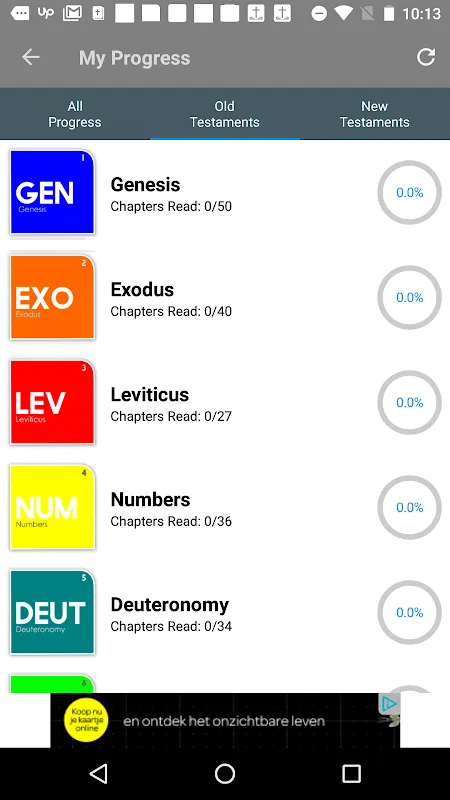Tap the refresh progress icon
Screen dimensions: 450x800
426,57
